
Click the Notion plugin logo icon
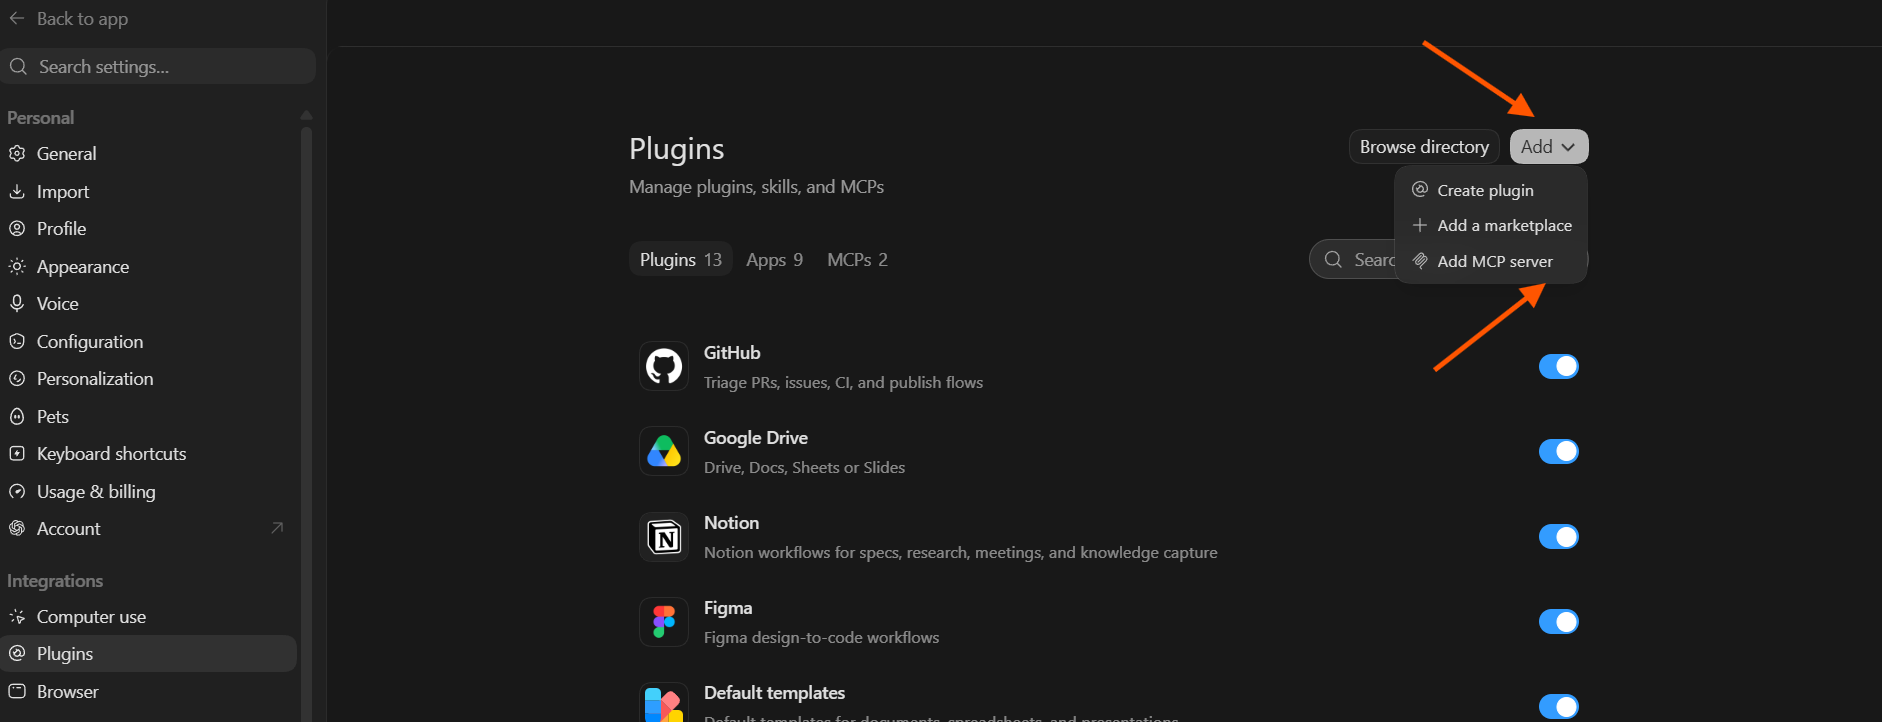pos(664,537)
